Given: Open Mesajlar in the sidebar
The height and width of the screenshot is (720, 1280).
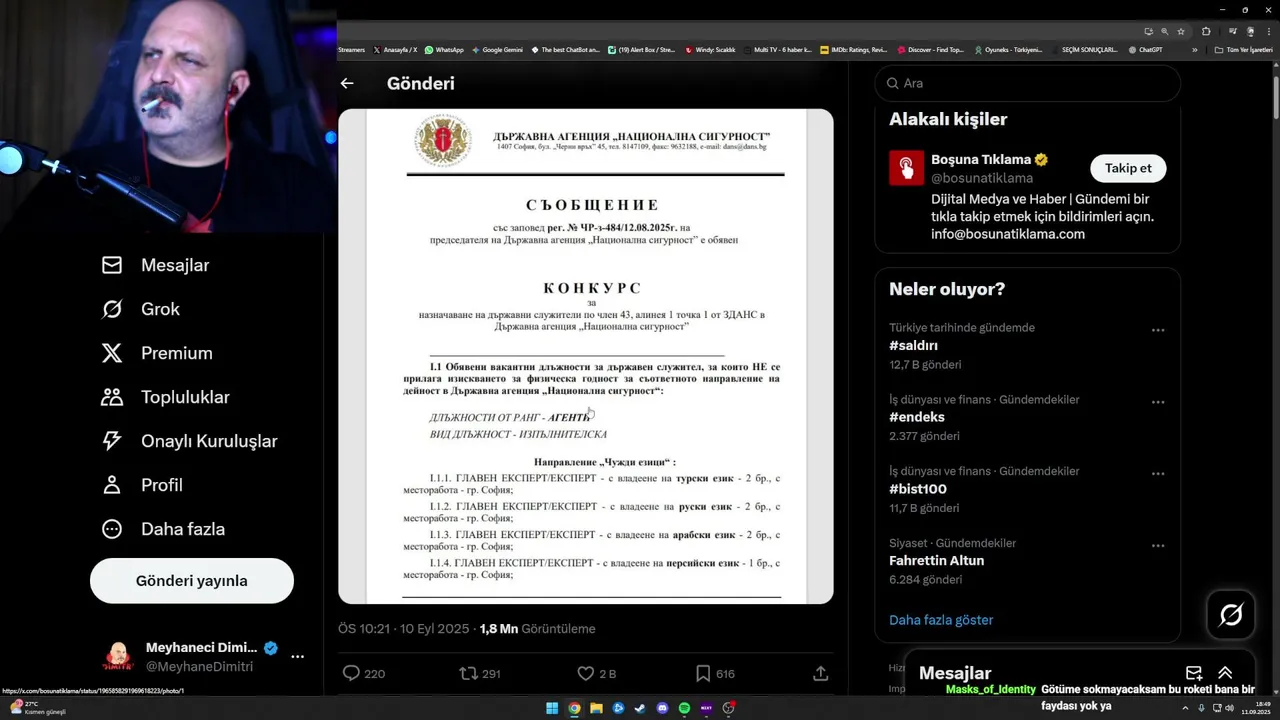Looking at the screenshot, I should pos(155,265).
